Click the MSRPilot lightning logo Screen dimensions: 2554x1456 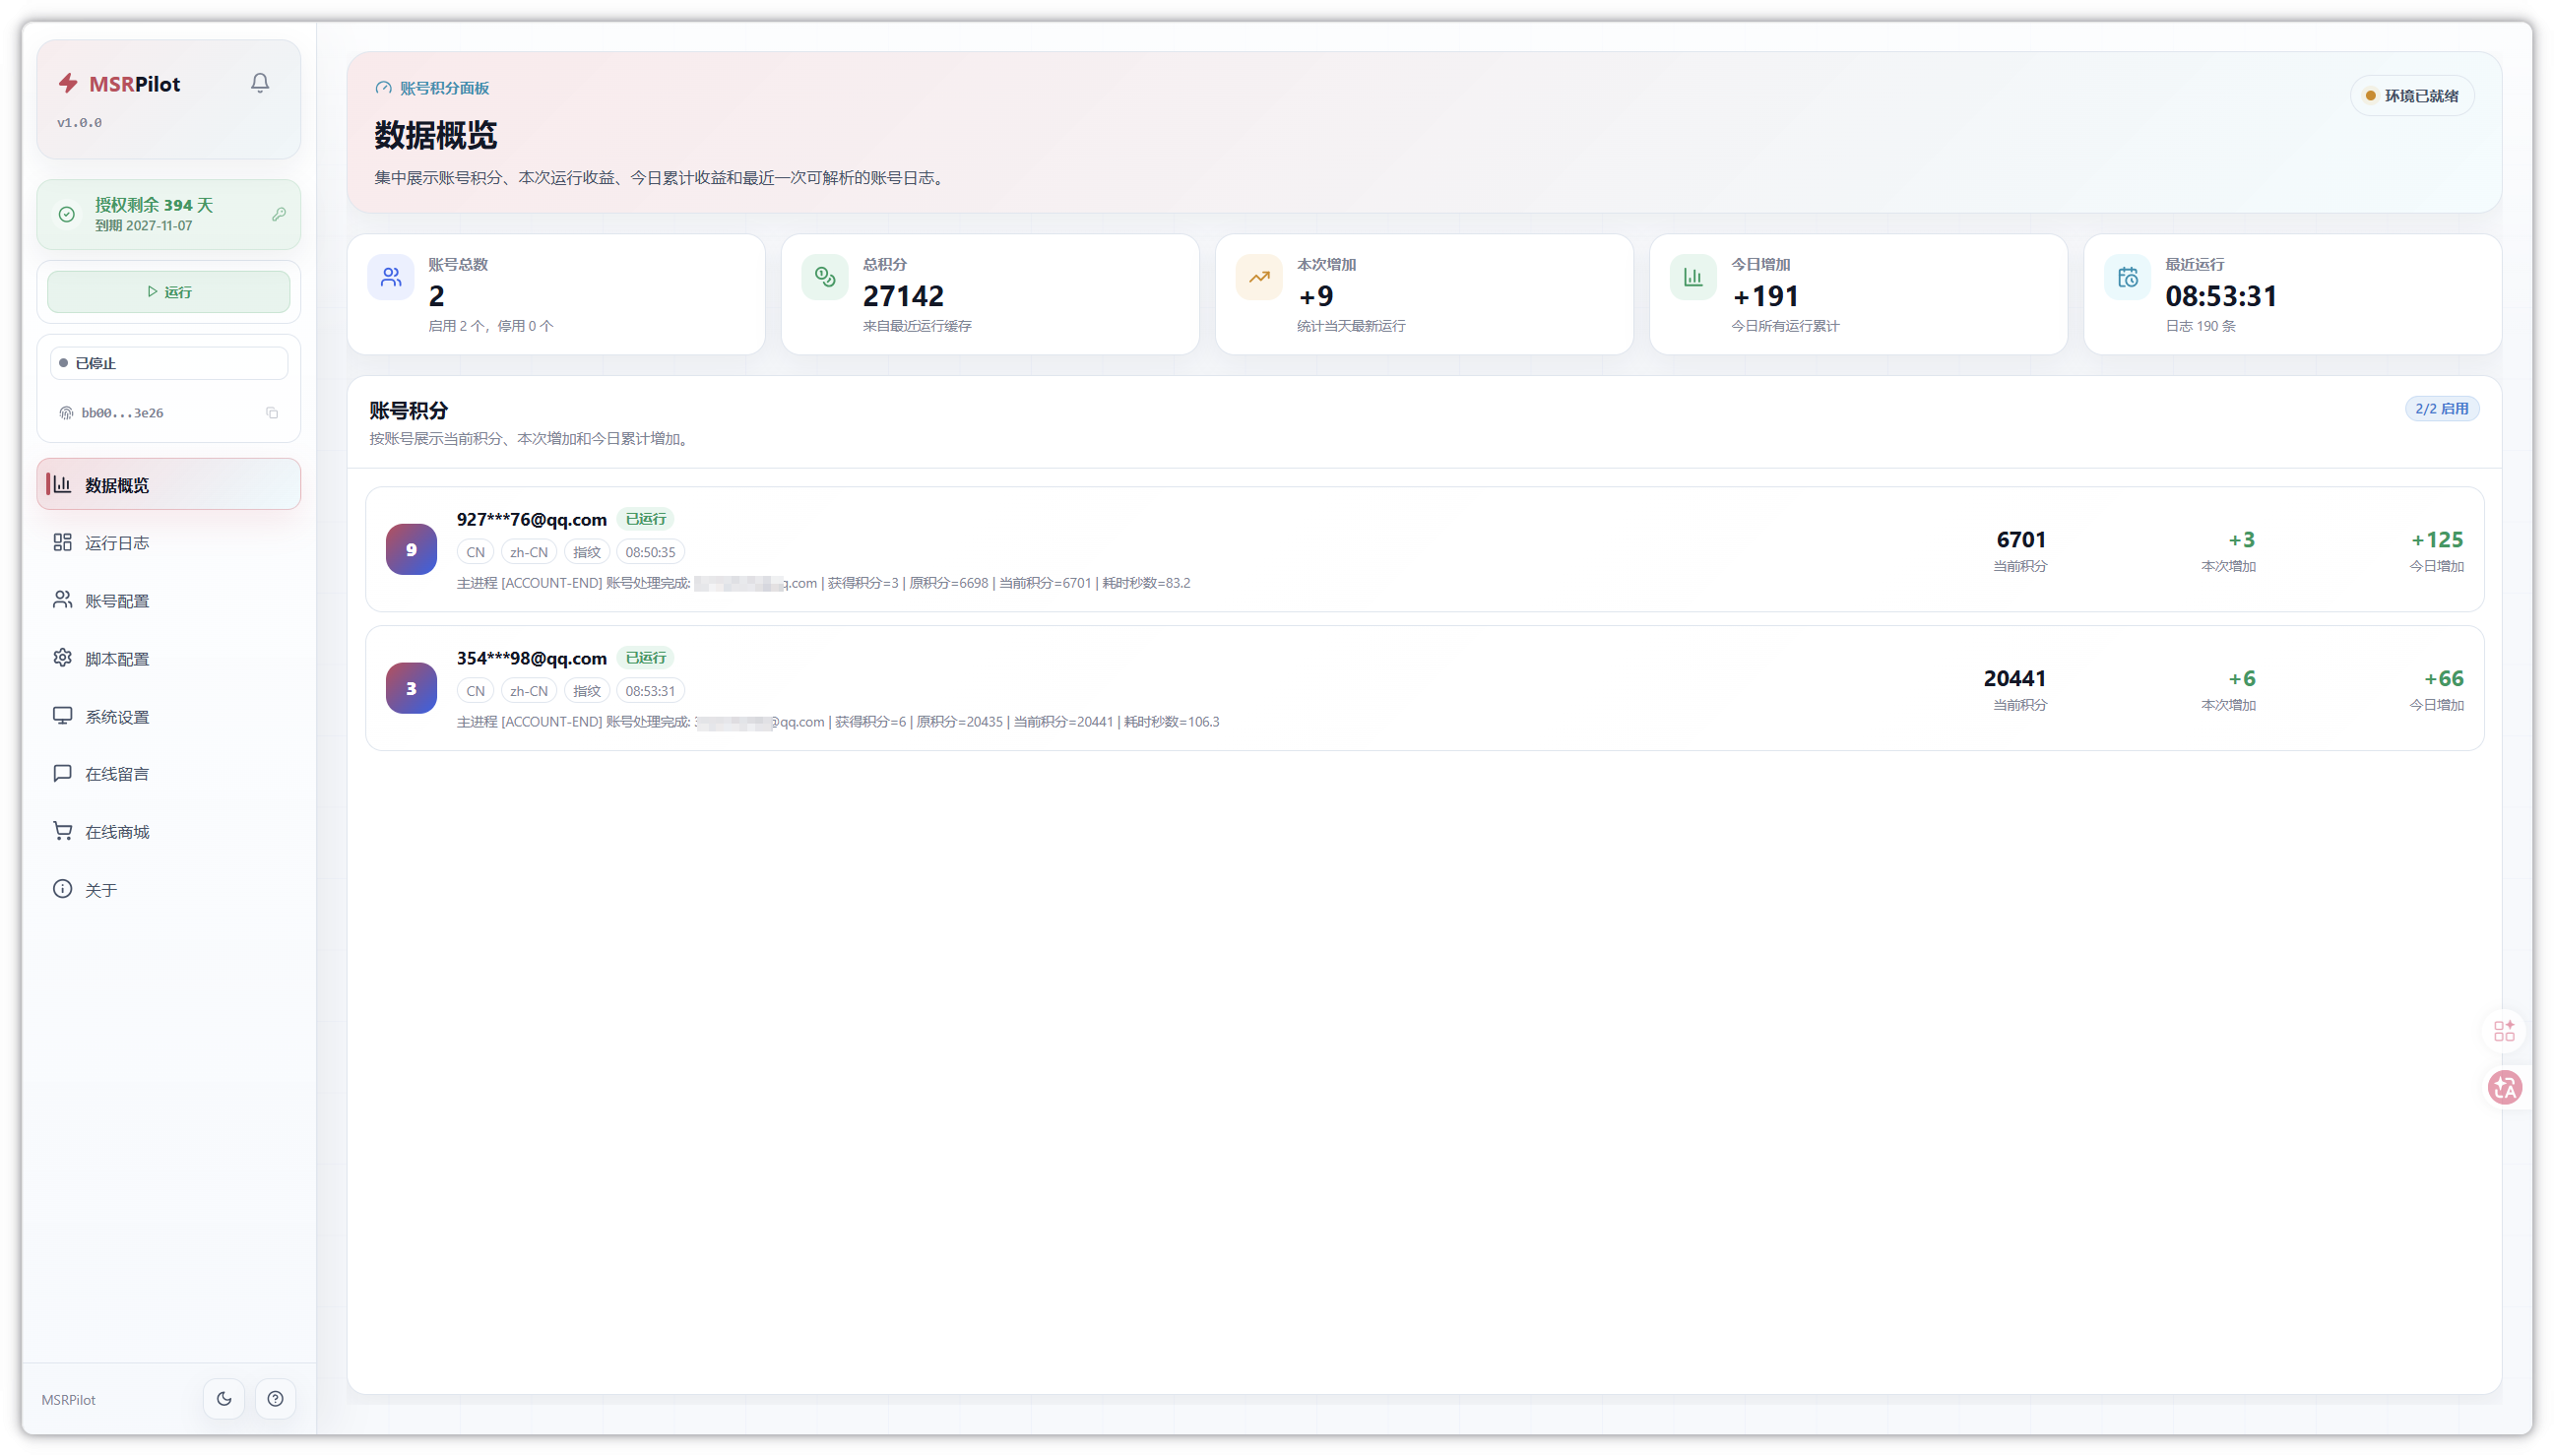[x=68, y=83]
